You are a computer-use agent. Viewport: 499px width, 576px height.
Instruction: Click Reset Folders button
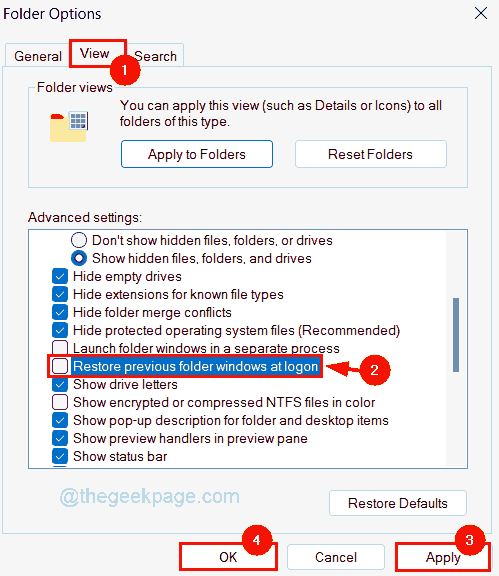pyautogui.click(x=370, y=154)
